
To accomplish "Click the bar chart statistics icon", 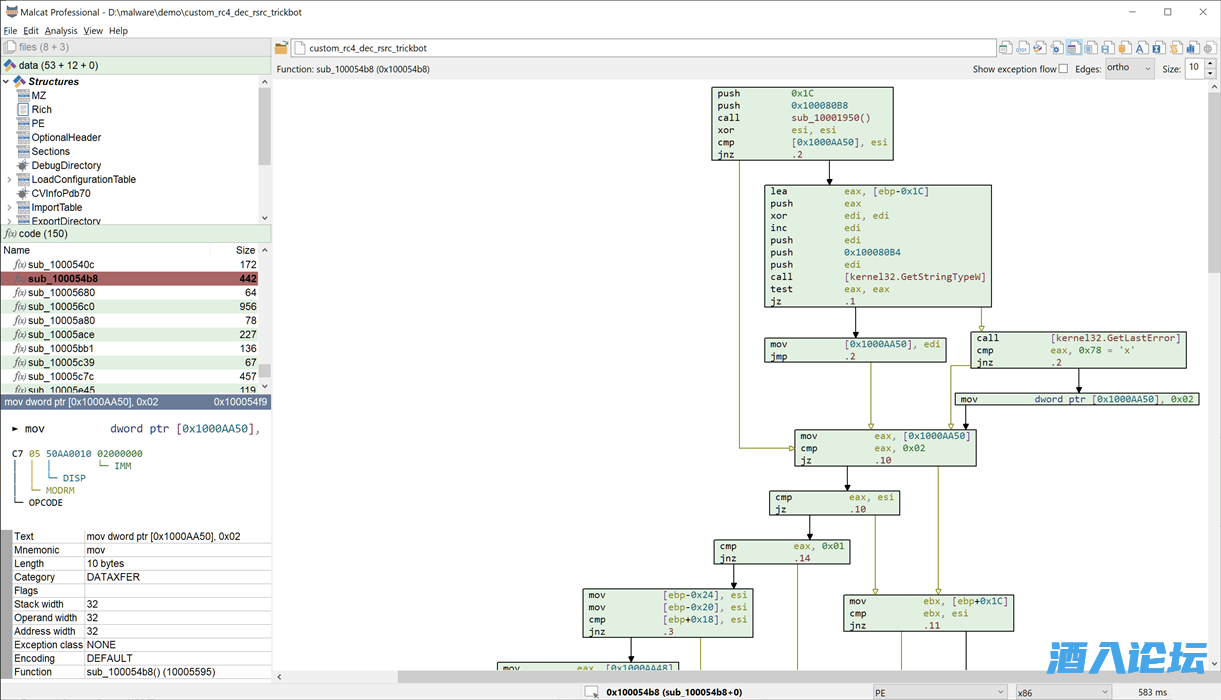I will [x=1191, y=48].
